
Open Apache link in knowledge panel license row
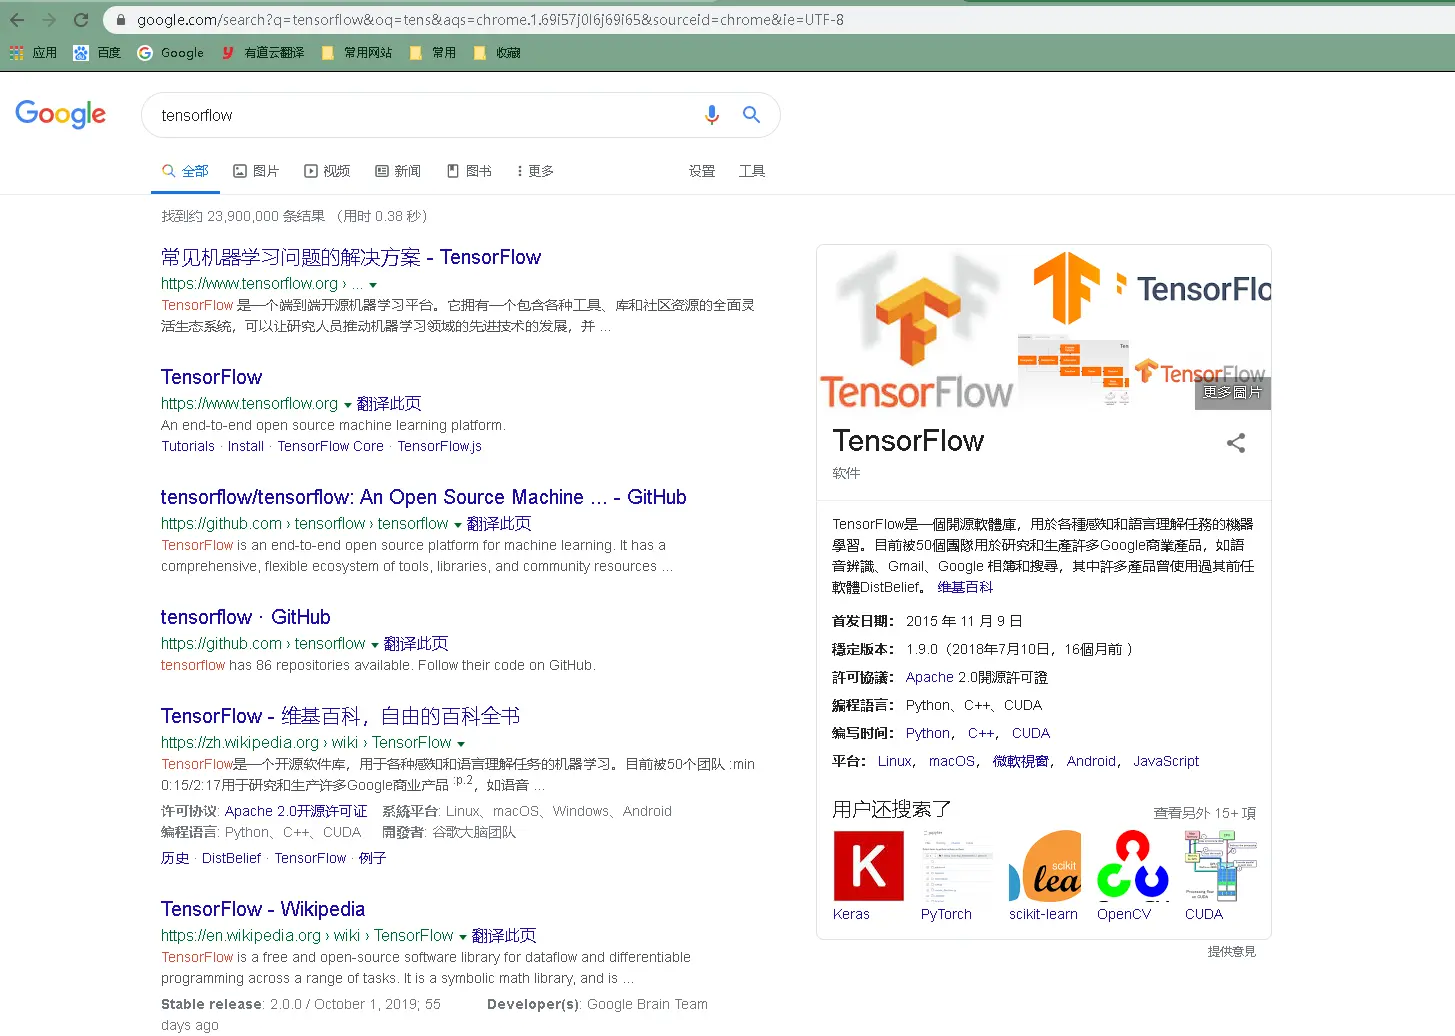(x=930, y=677)
